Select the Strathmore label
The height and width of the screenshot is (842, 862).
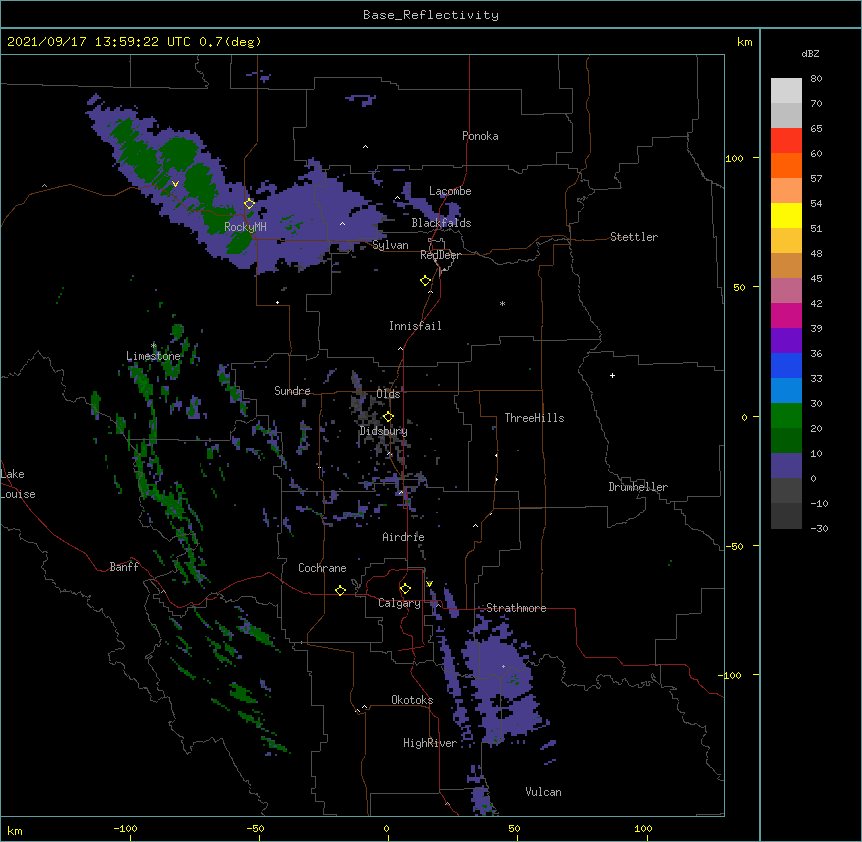pyautogui.click(x=516, y=608)
